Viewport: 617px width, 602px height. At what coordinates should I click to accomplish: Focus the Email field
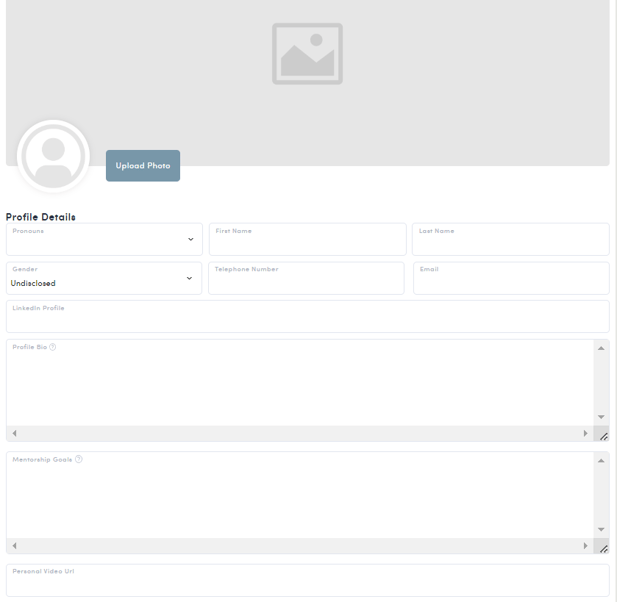(x=511, y=278)
